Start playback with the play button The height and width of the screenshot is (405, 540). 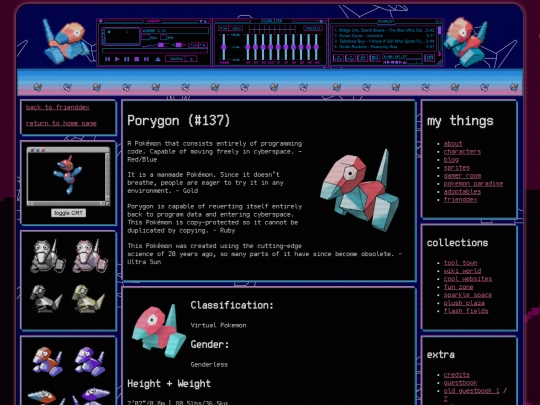[117, 59]
